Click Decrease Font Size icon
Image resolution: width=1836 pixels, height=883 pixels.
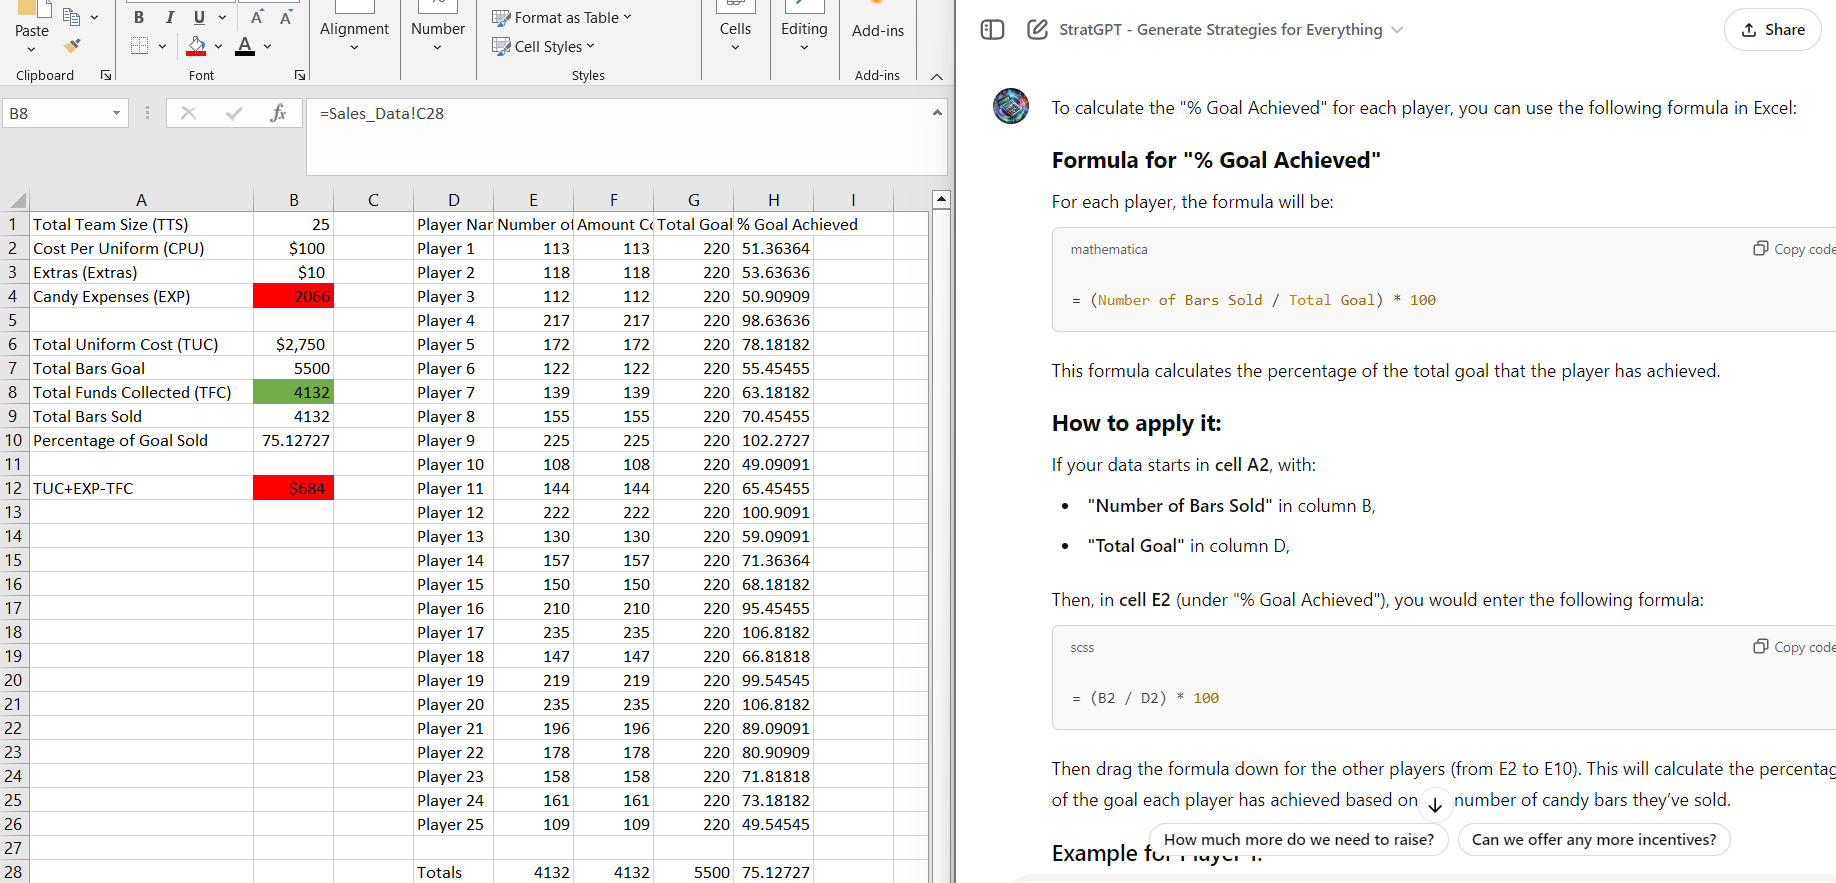tap(286, 17)
